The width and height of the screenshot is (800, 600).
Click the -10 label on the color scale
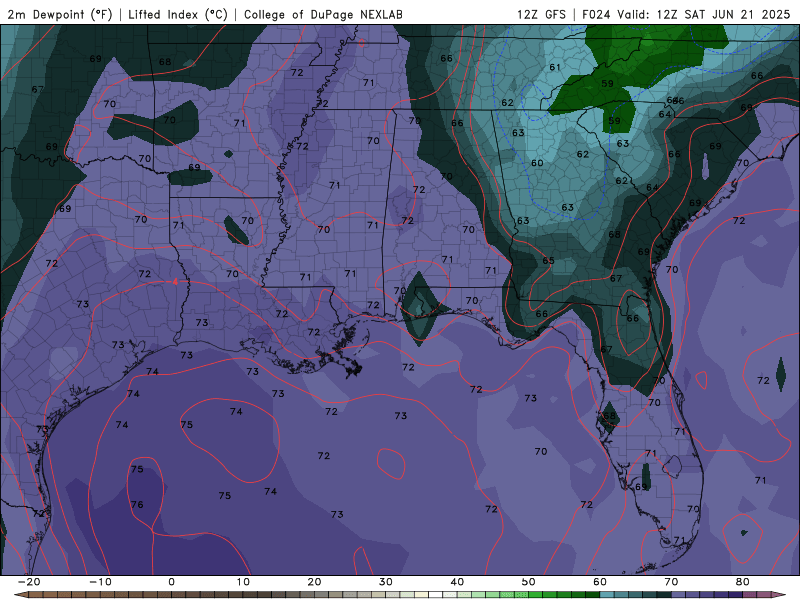point(100,582)
